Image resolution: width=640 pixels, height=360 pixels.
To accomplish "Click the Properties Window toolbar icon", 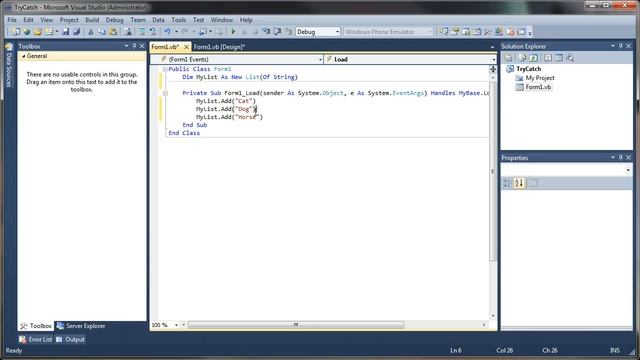I will (x=455, y=32).
